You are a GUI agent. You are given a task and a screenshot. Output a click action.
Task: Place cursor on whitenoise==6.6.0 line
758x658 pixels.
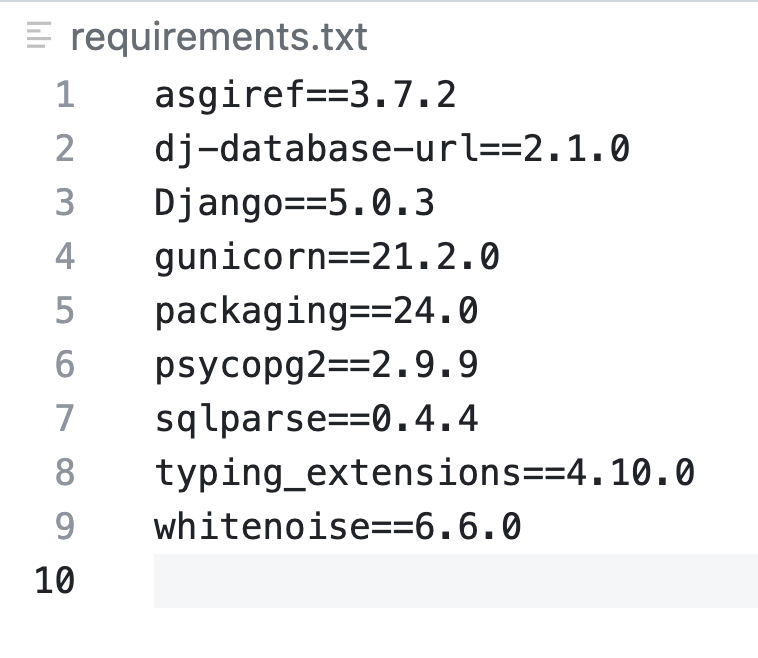[338, 527]
